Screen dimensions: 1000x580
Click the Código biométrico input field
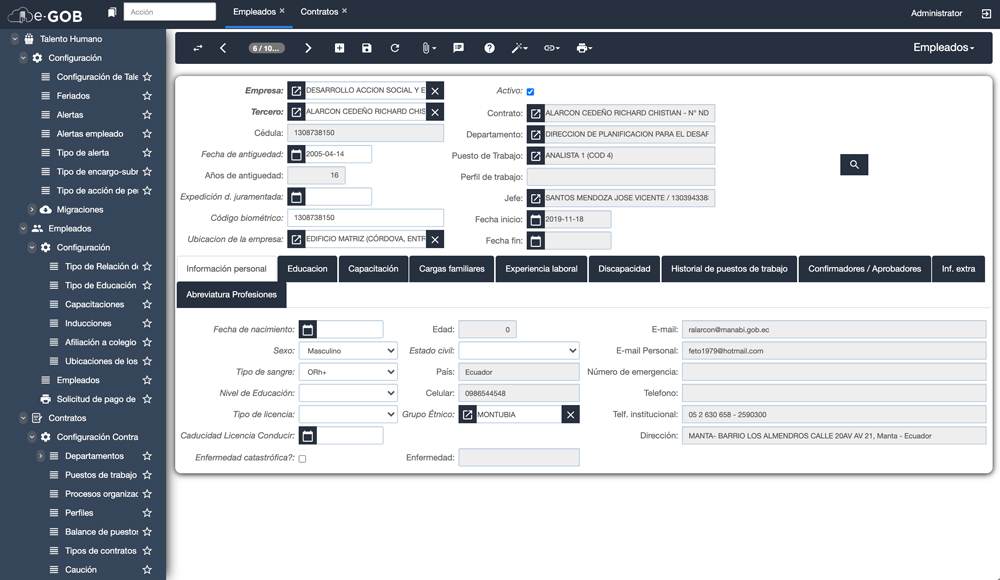(x=365, y=217)
